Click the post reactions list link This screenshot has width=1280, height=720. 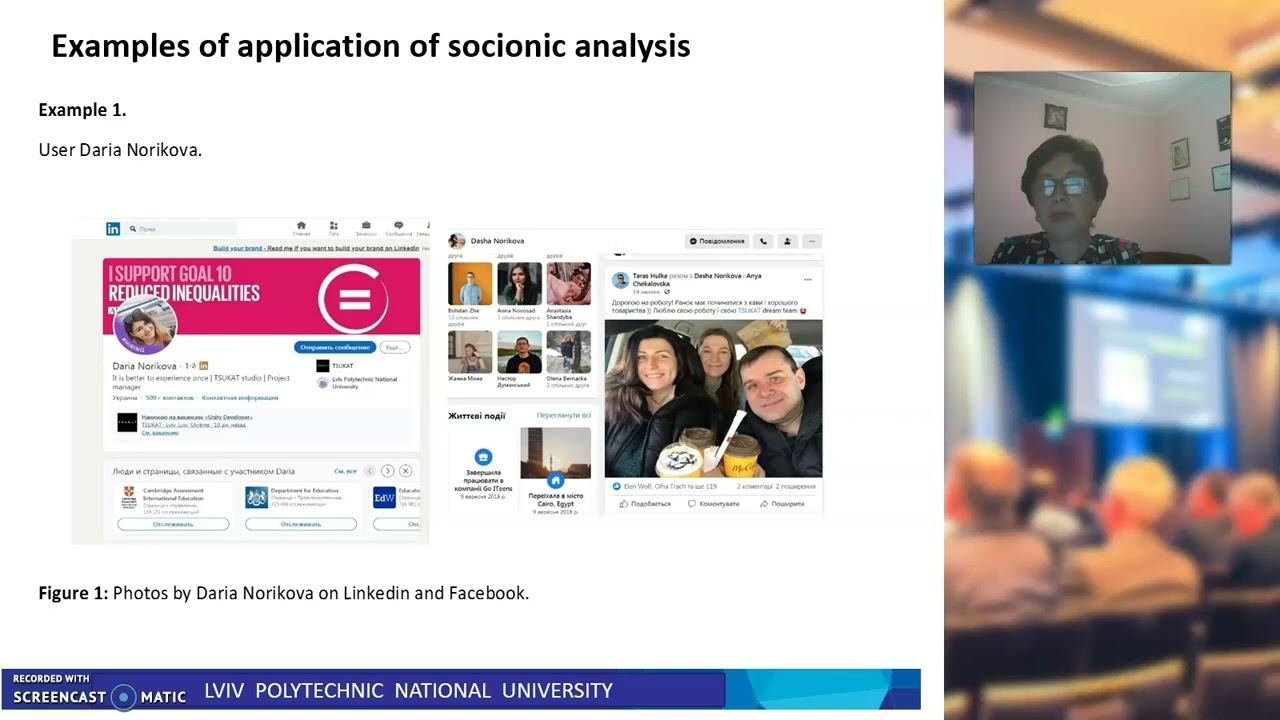coord(664,486)
